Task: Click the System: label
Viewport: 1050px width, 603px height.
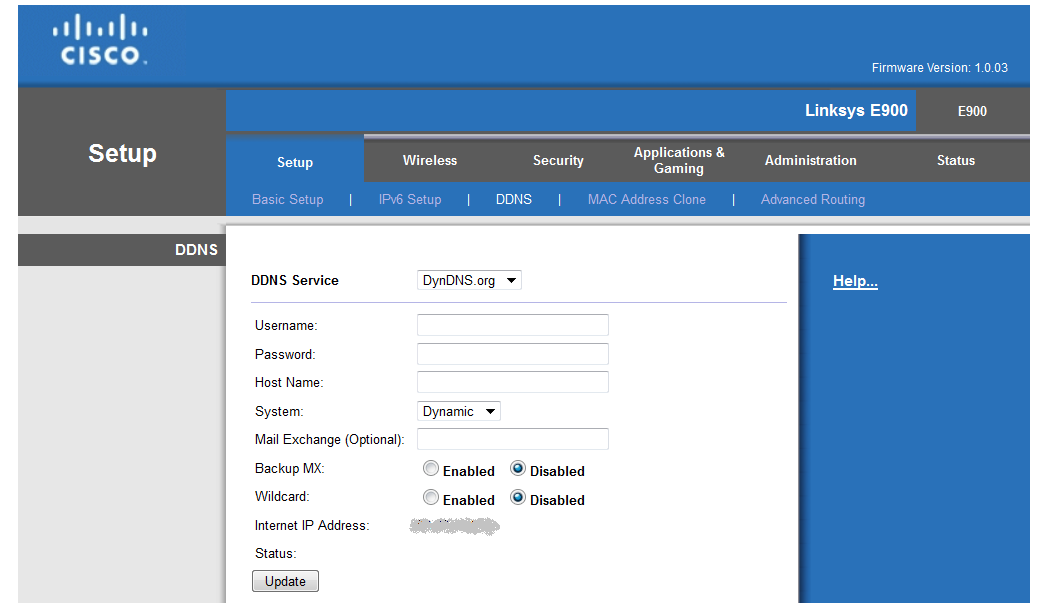Action: pos(279,411)
